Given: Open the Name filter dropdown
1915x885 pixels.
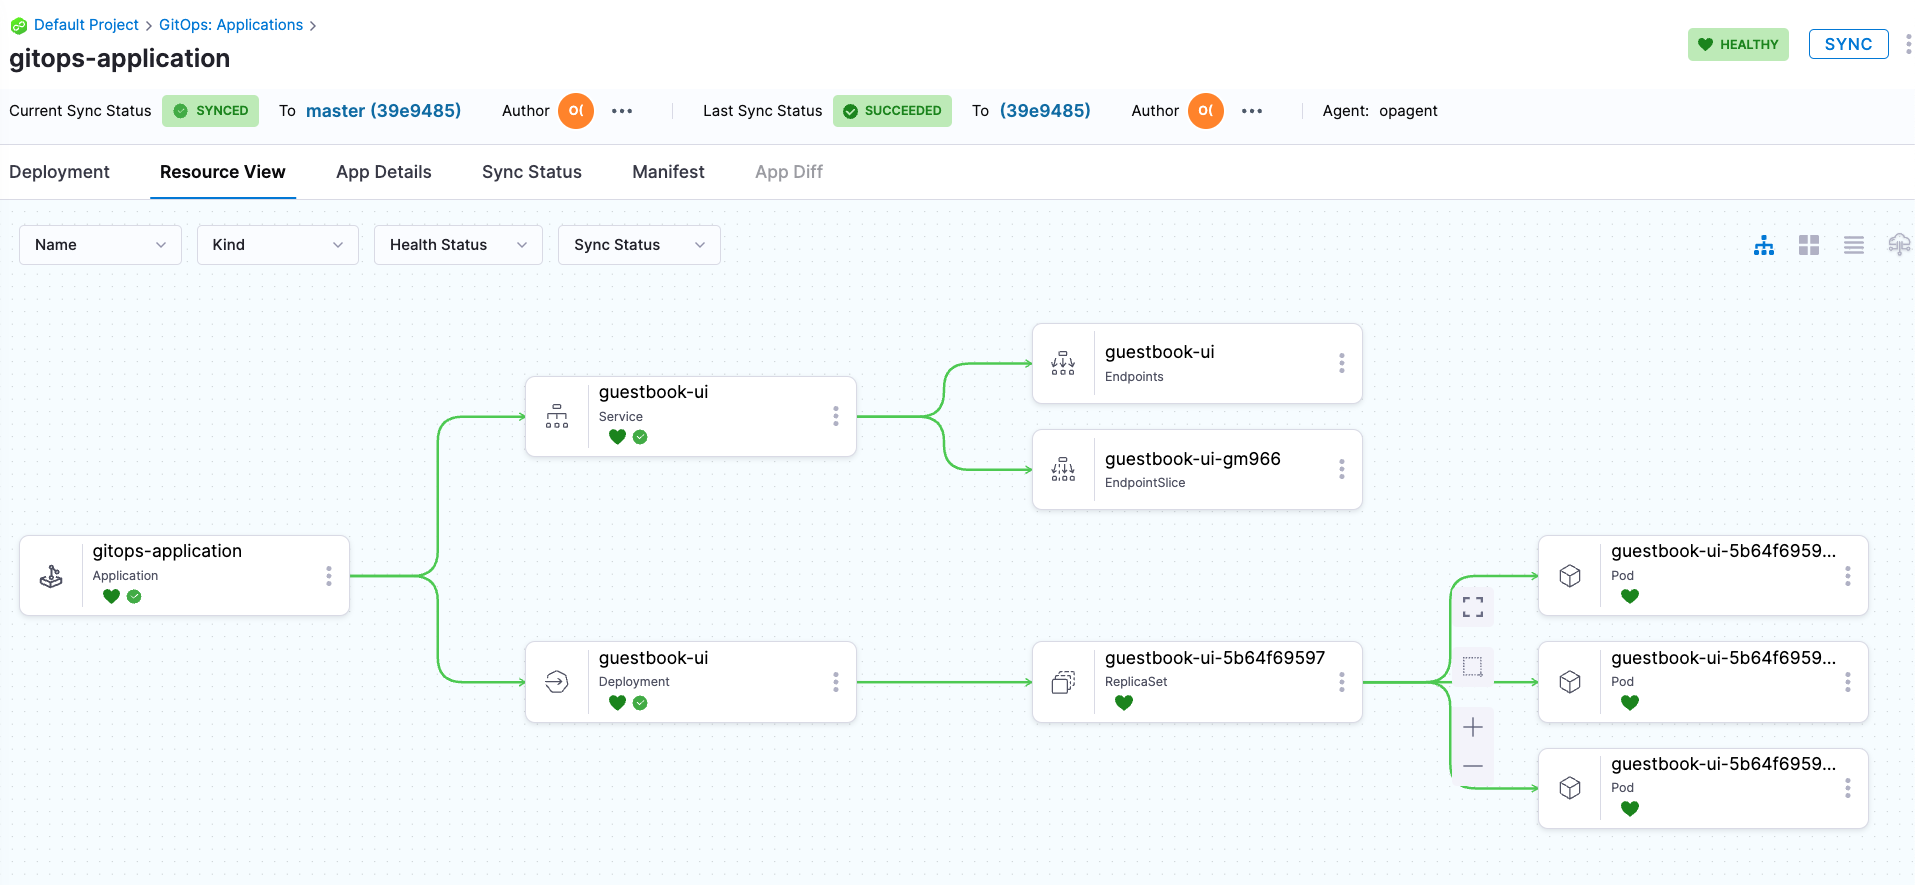Looking at the screenshot, I should click(100, 245).
